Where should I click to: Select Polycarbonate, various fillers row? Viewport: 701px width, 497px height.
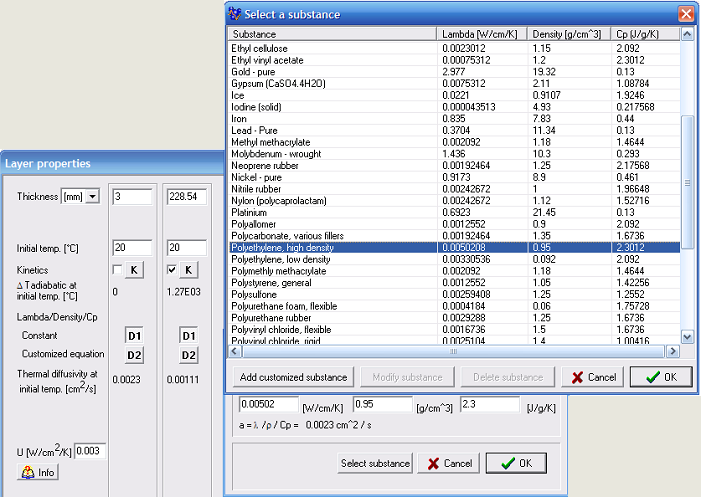pos(455,236)
